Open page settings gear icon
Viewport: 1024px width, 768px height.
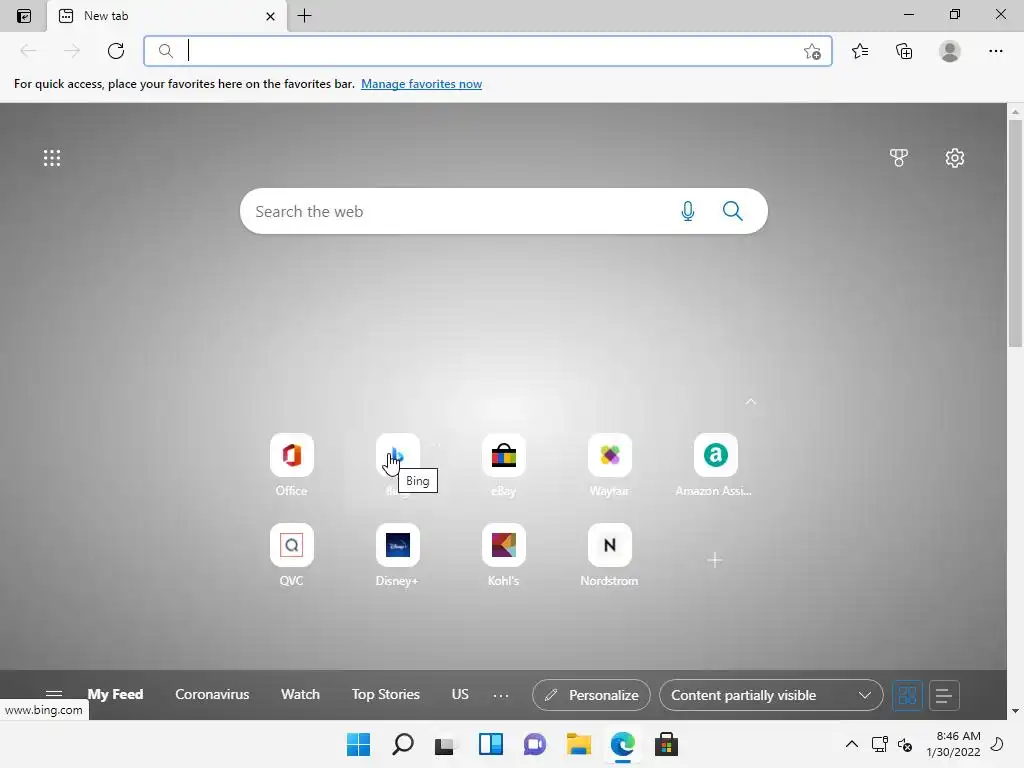coord(955,158)
